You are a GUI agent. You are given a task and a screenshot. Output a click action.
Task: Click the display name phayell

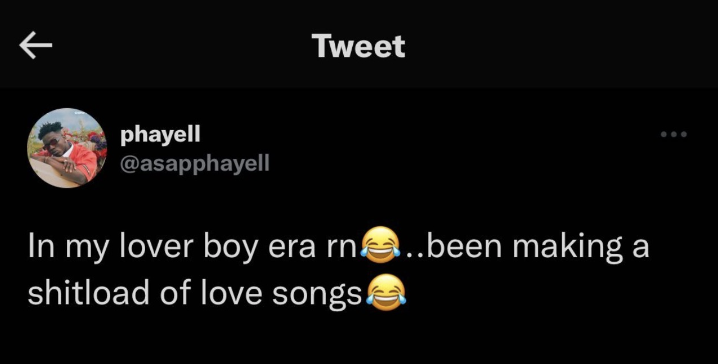(160, 135)
